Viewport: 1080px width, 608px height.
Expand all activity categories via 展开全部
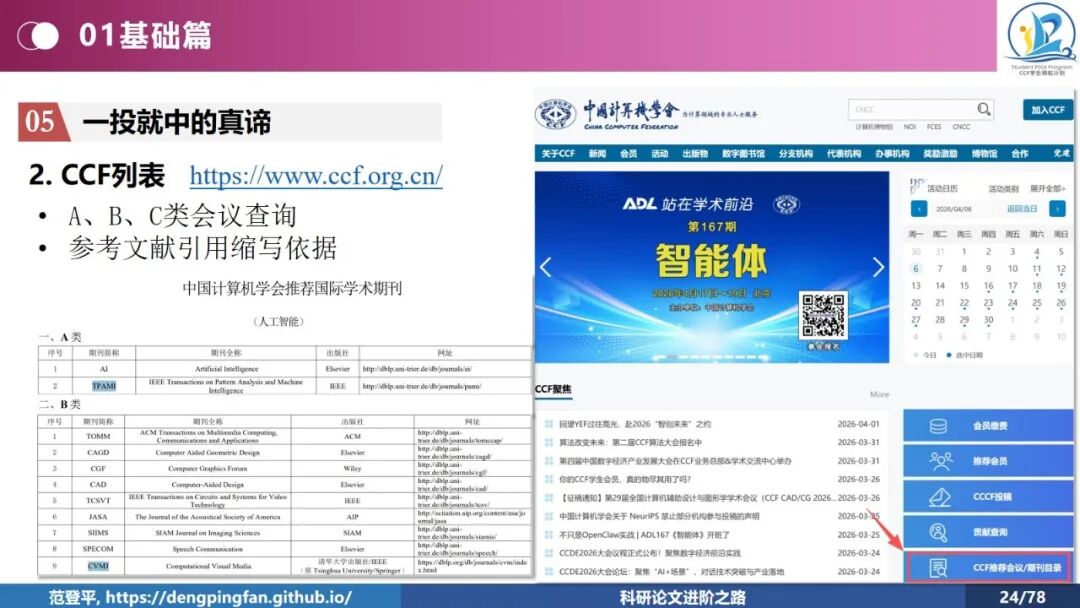tap(1047, 189)
